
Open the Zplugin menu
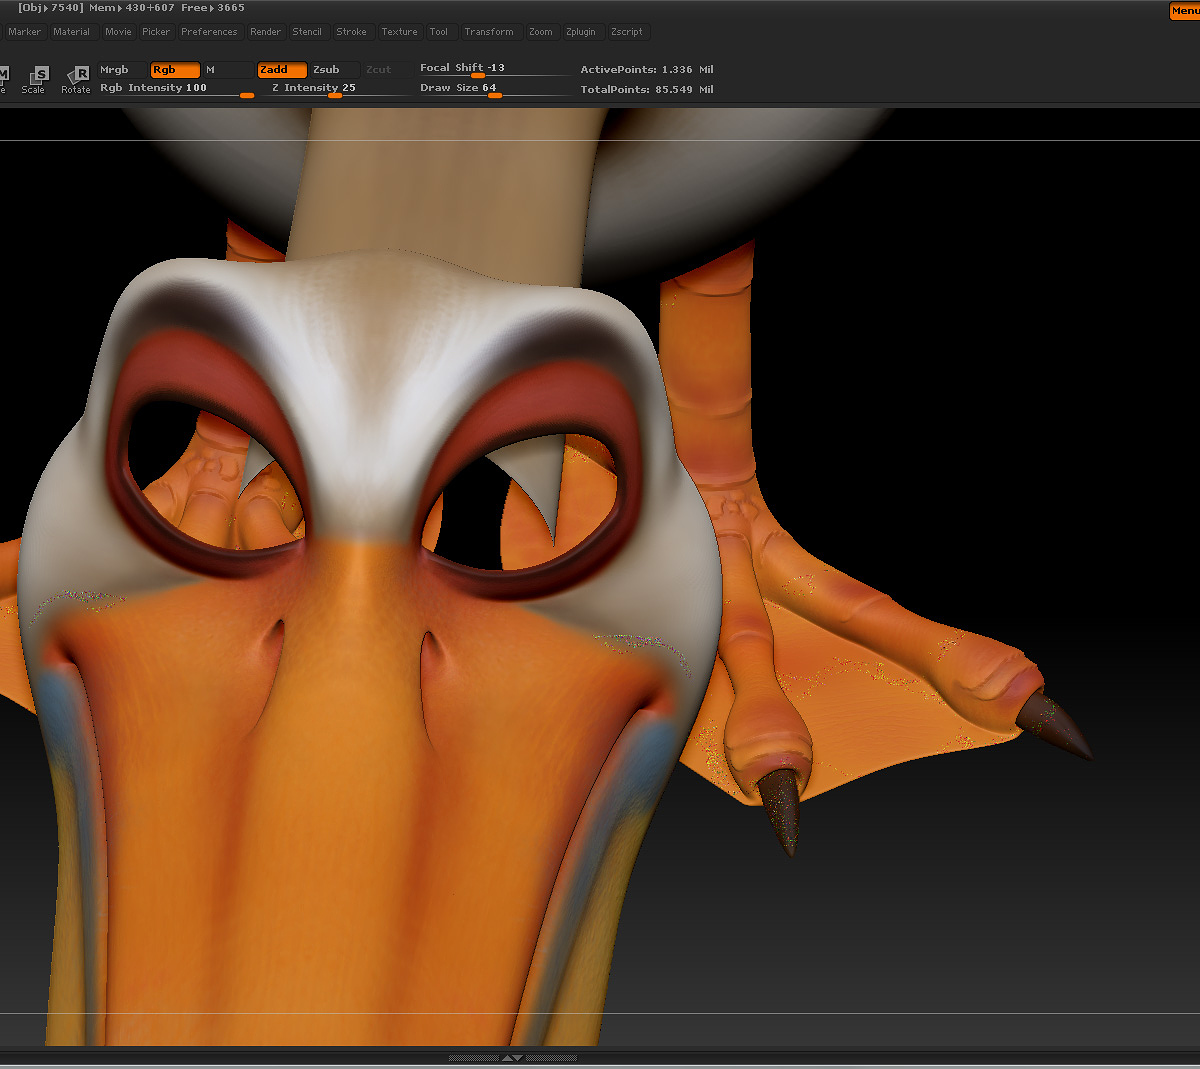582,31
